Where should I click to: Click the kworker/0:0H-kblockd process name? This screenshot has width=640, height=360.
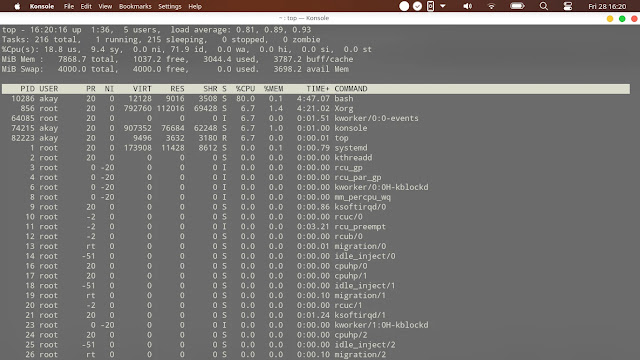381,187
